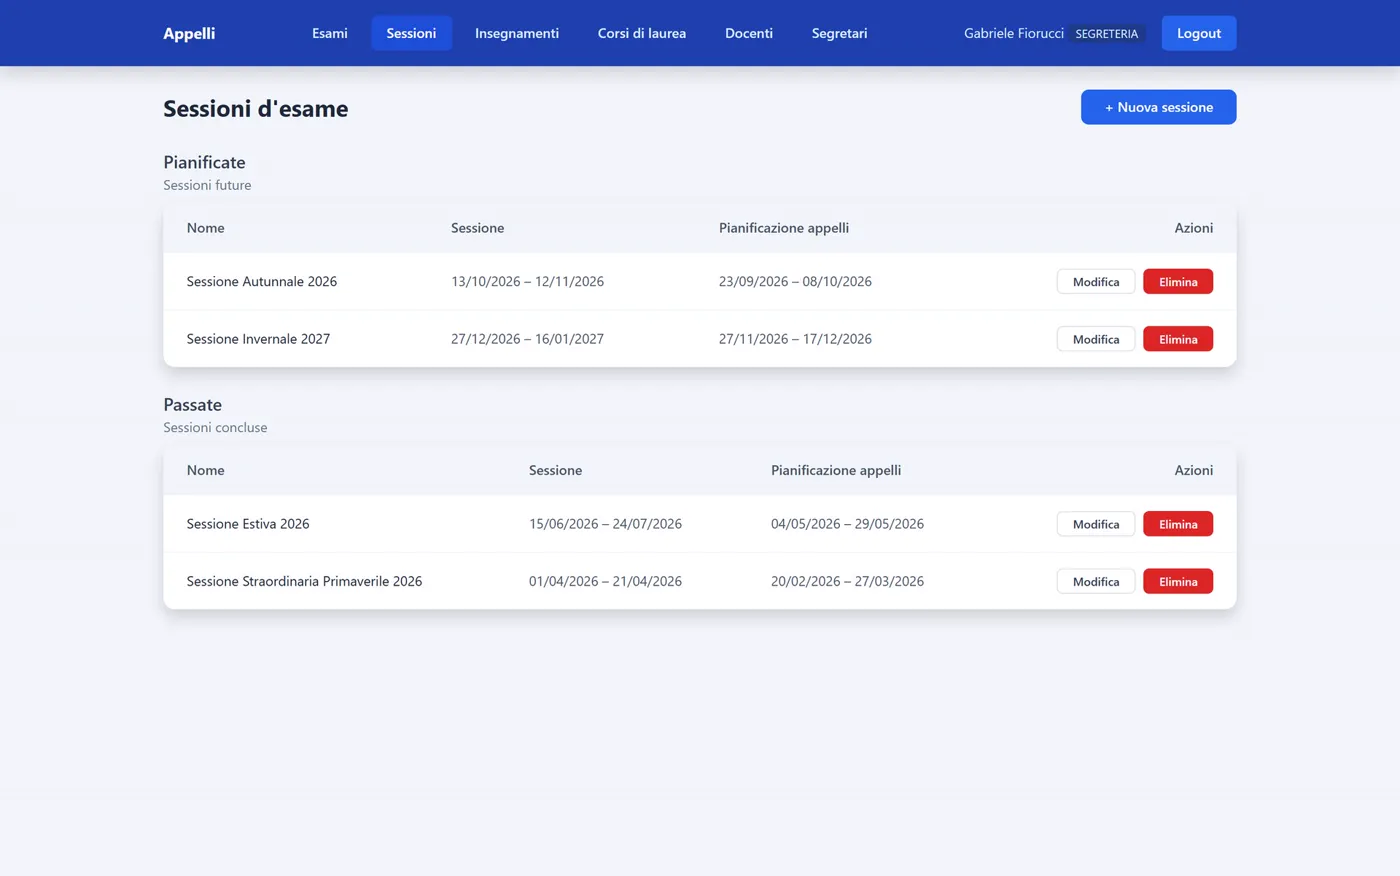Create a new session with Nuova sessione
The width and height of the screenshot is (1400, 876).
tap(1159, 107)
